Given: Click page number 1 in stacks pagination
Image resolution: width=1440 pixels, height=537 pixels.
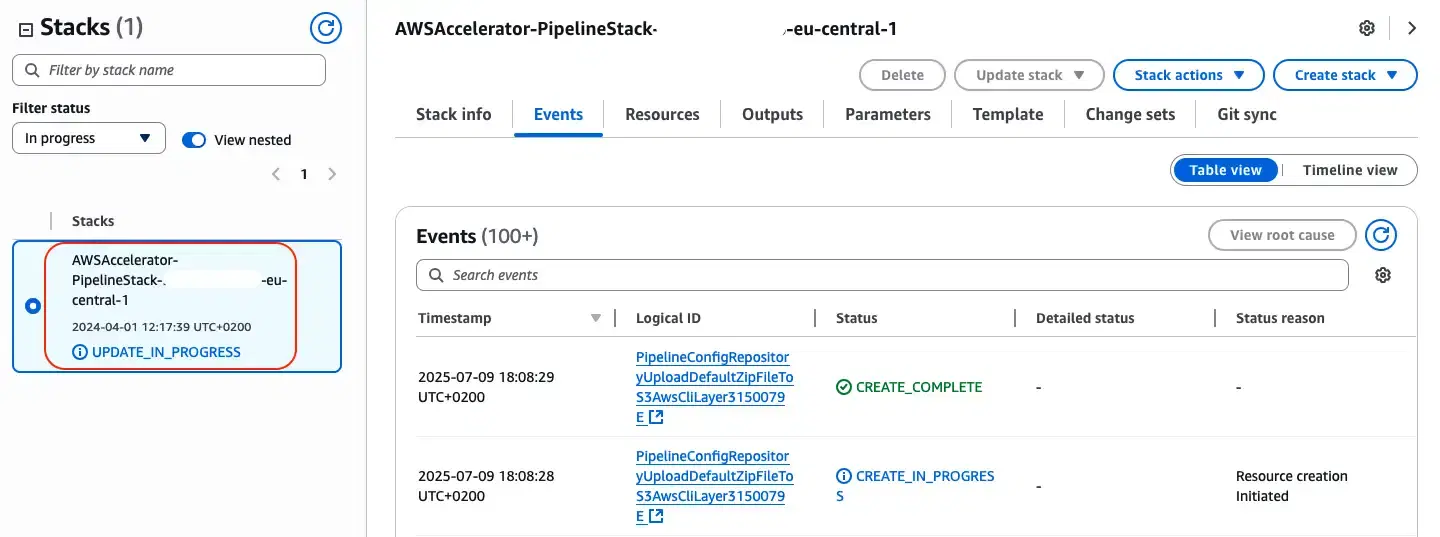Looking at the screenshot, I should [x=304, y=174].
